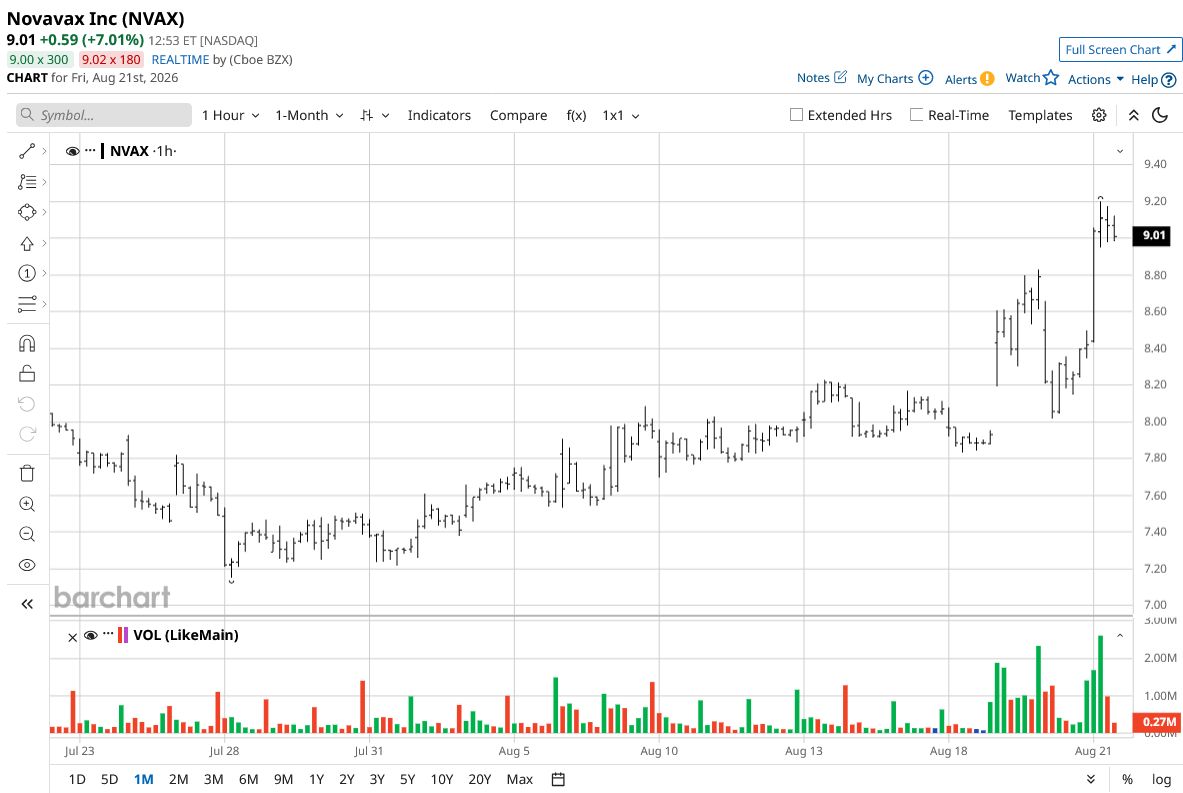This screenshot has width=1183, height=793.
Task: Open Compare menu
Action: (x=518, y=115)
